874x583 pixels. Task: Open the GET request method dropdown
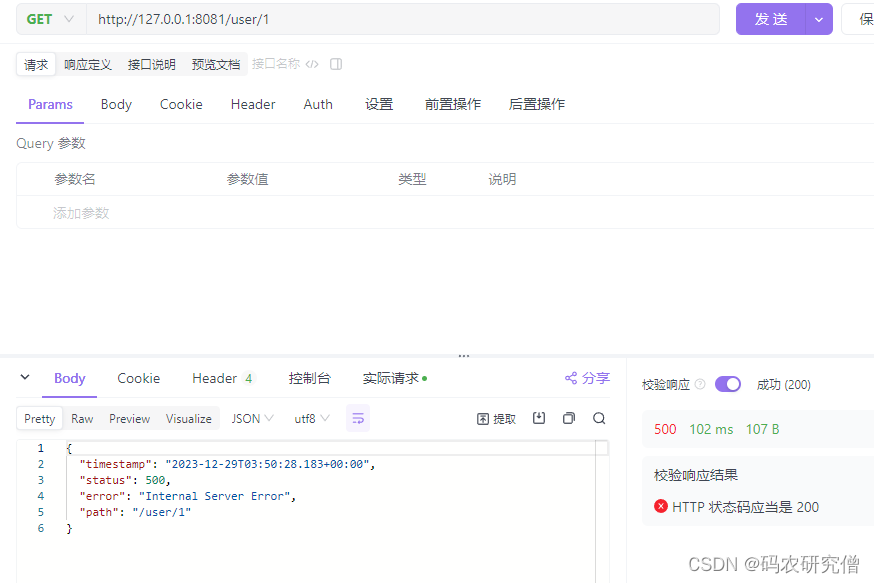tap(50, 19)
